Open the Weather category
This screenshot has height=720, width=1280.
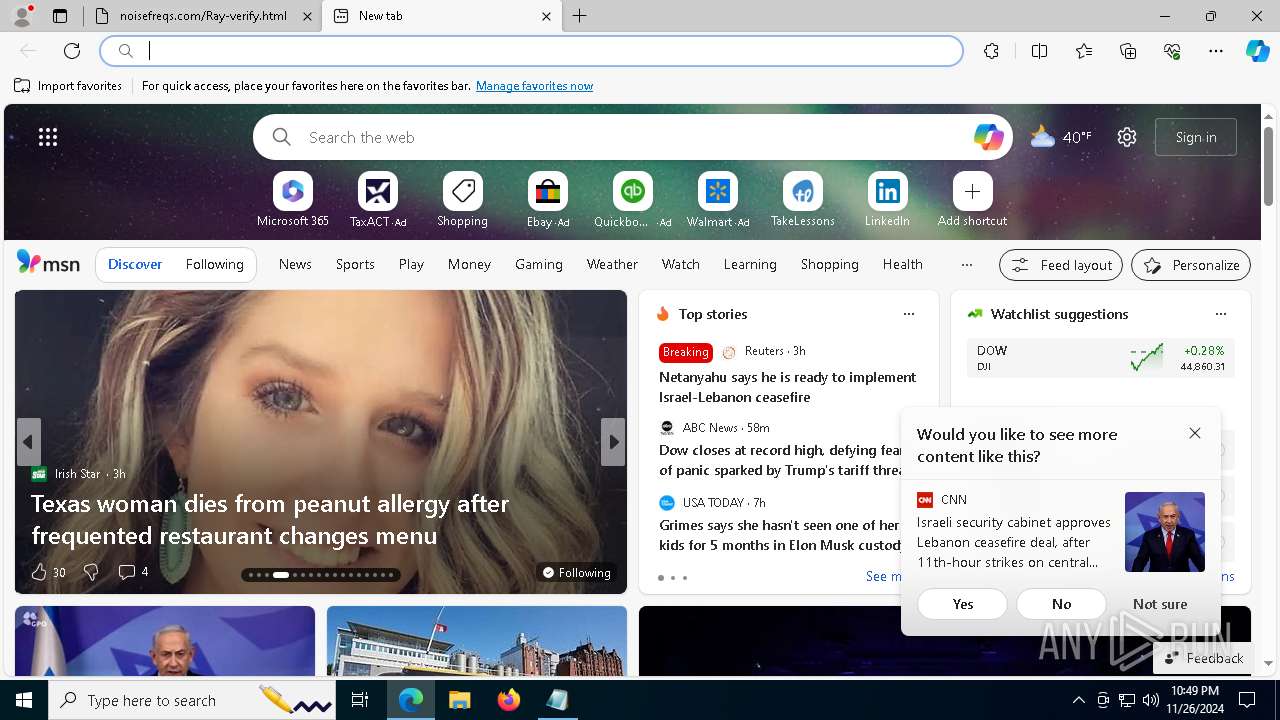[x=612, y=264]
